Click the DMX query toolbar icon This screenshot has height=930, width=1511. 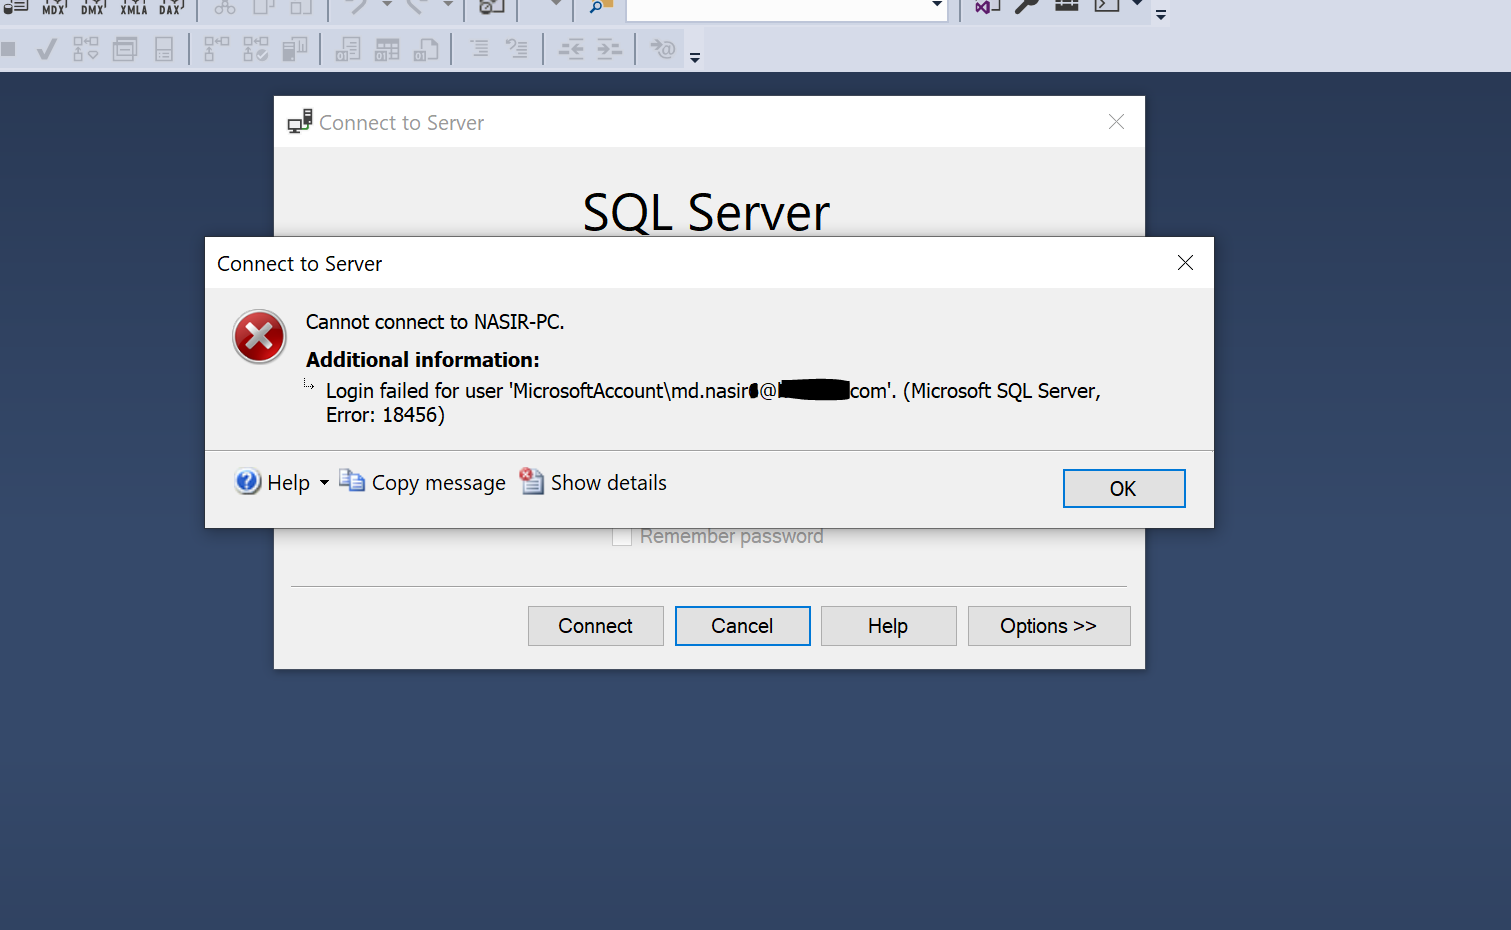point(93,7)
